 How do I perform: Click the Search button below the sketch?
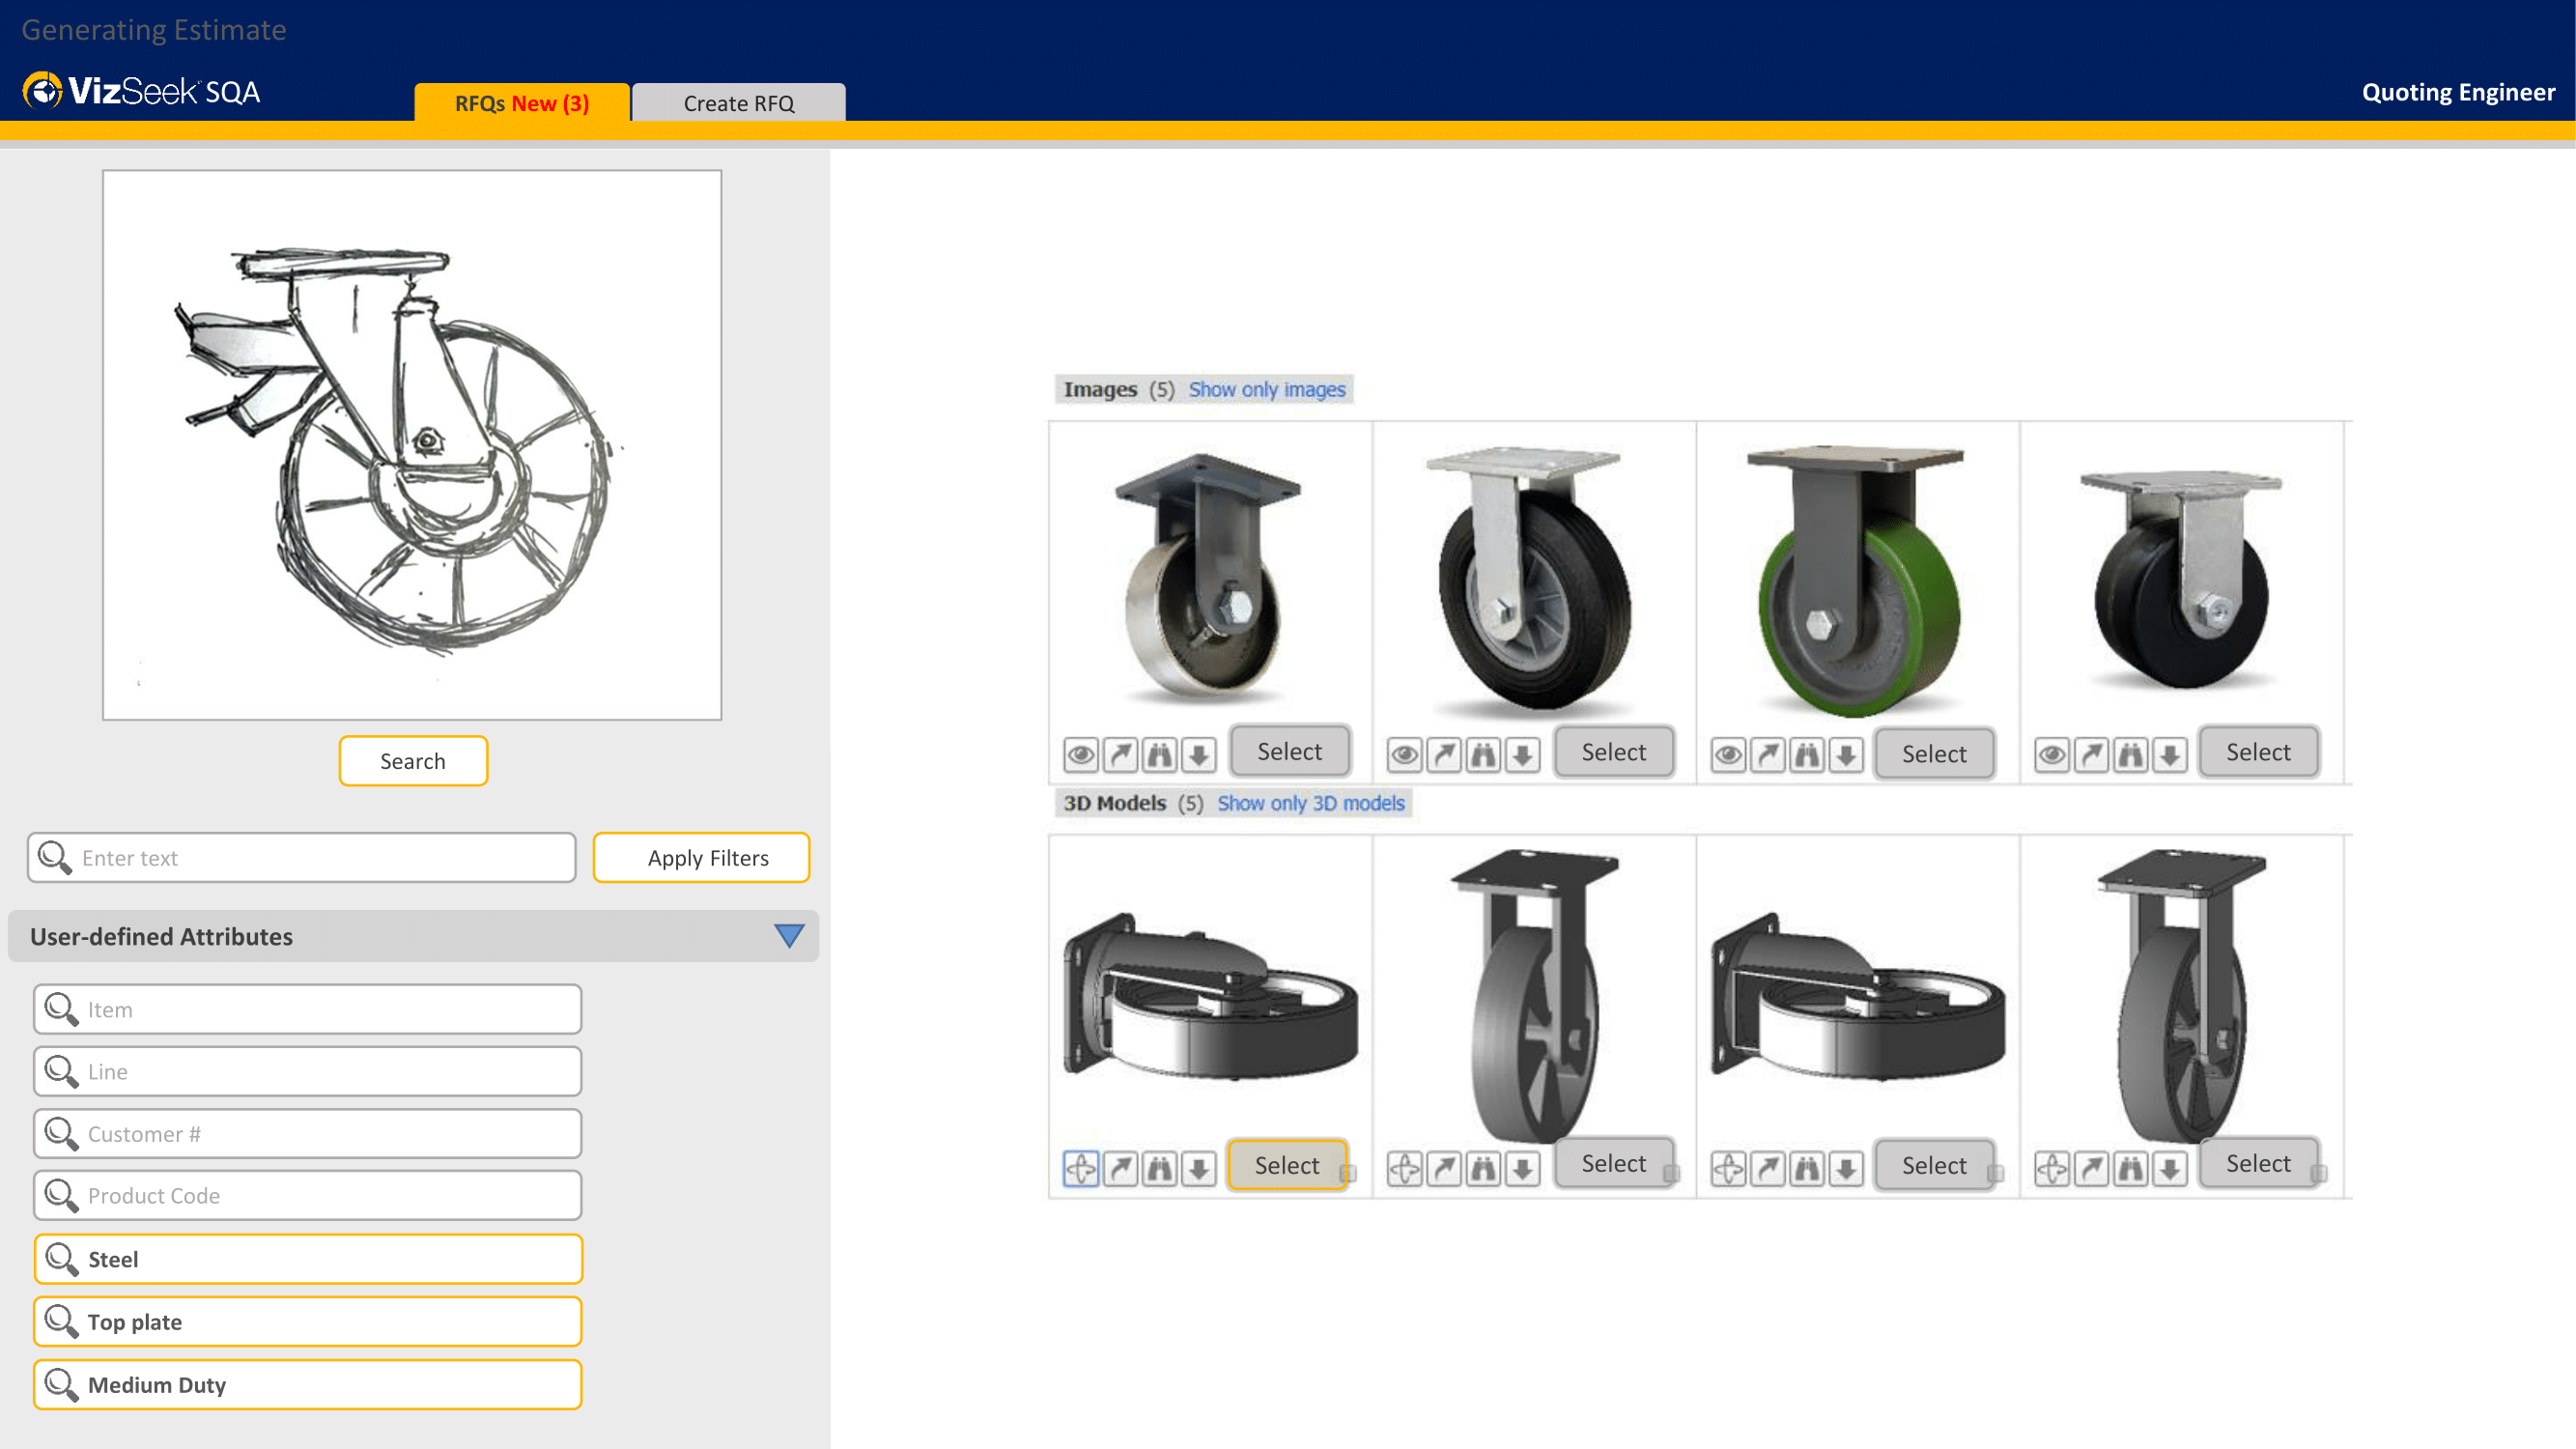[x=413, y=761]
